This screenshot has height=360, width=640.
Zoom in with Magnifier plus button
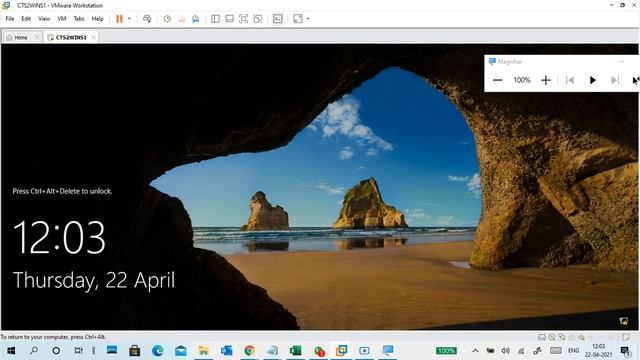pyautogui.click(x=546, y=80)
